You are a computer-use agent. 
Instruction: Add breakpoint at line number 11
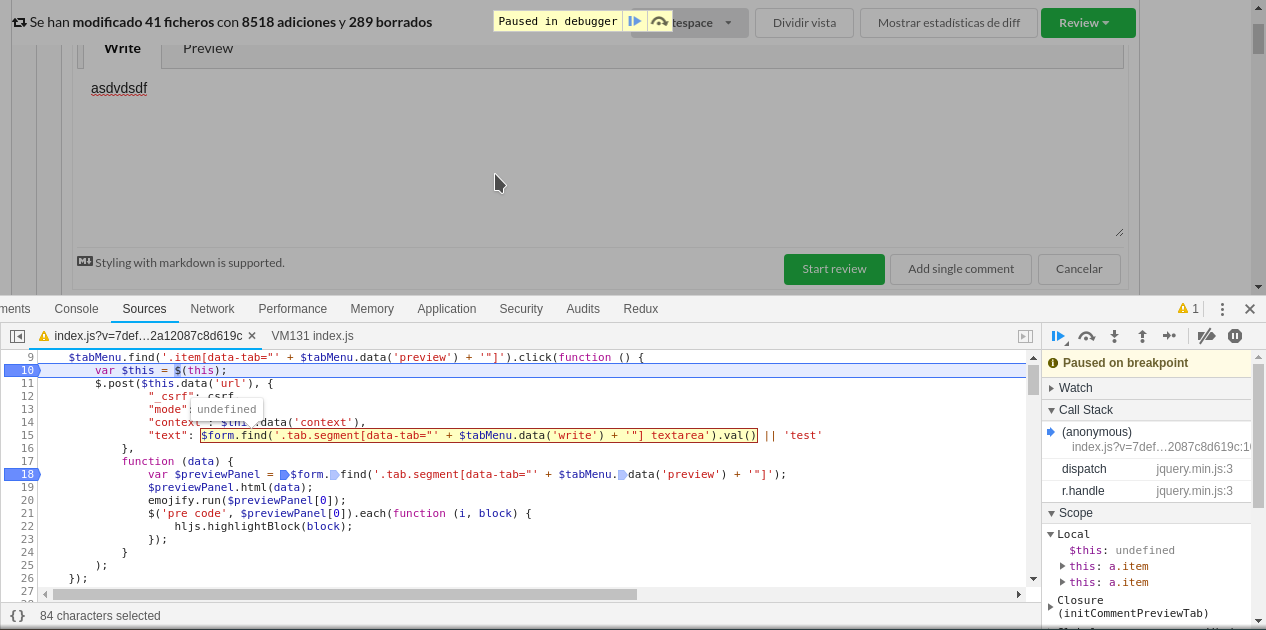(27, 383)
